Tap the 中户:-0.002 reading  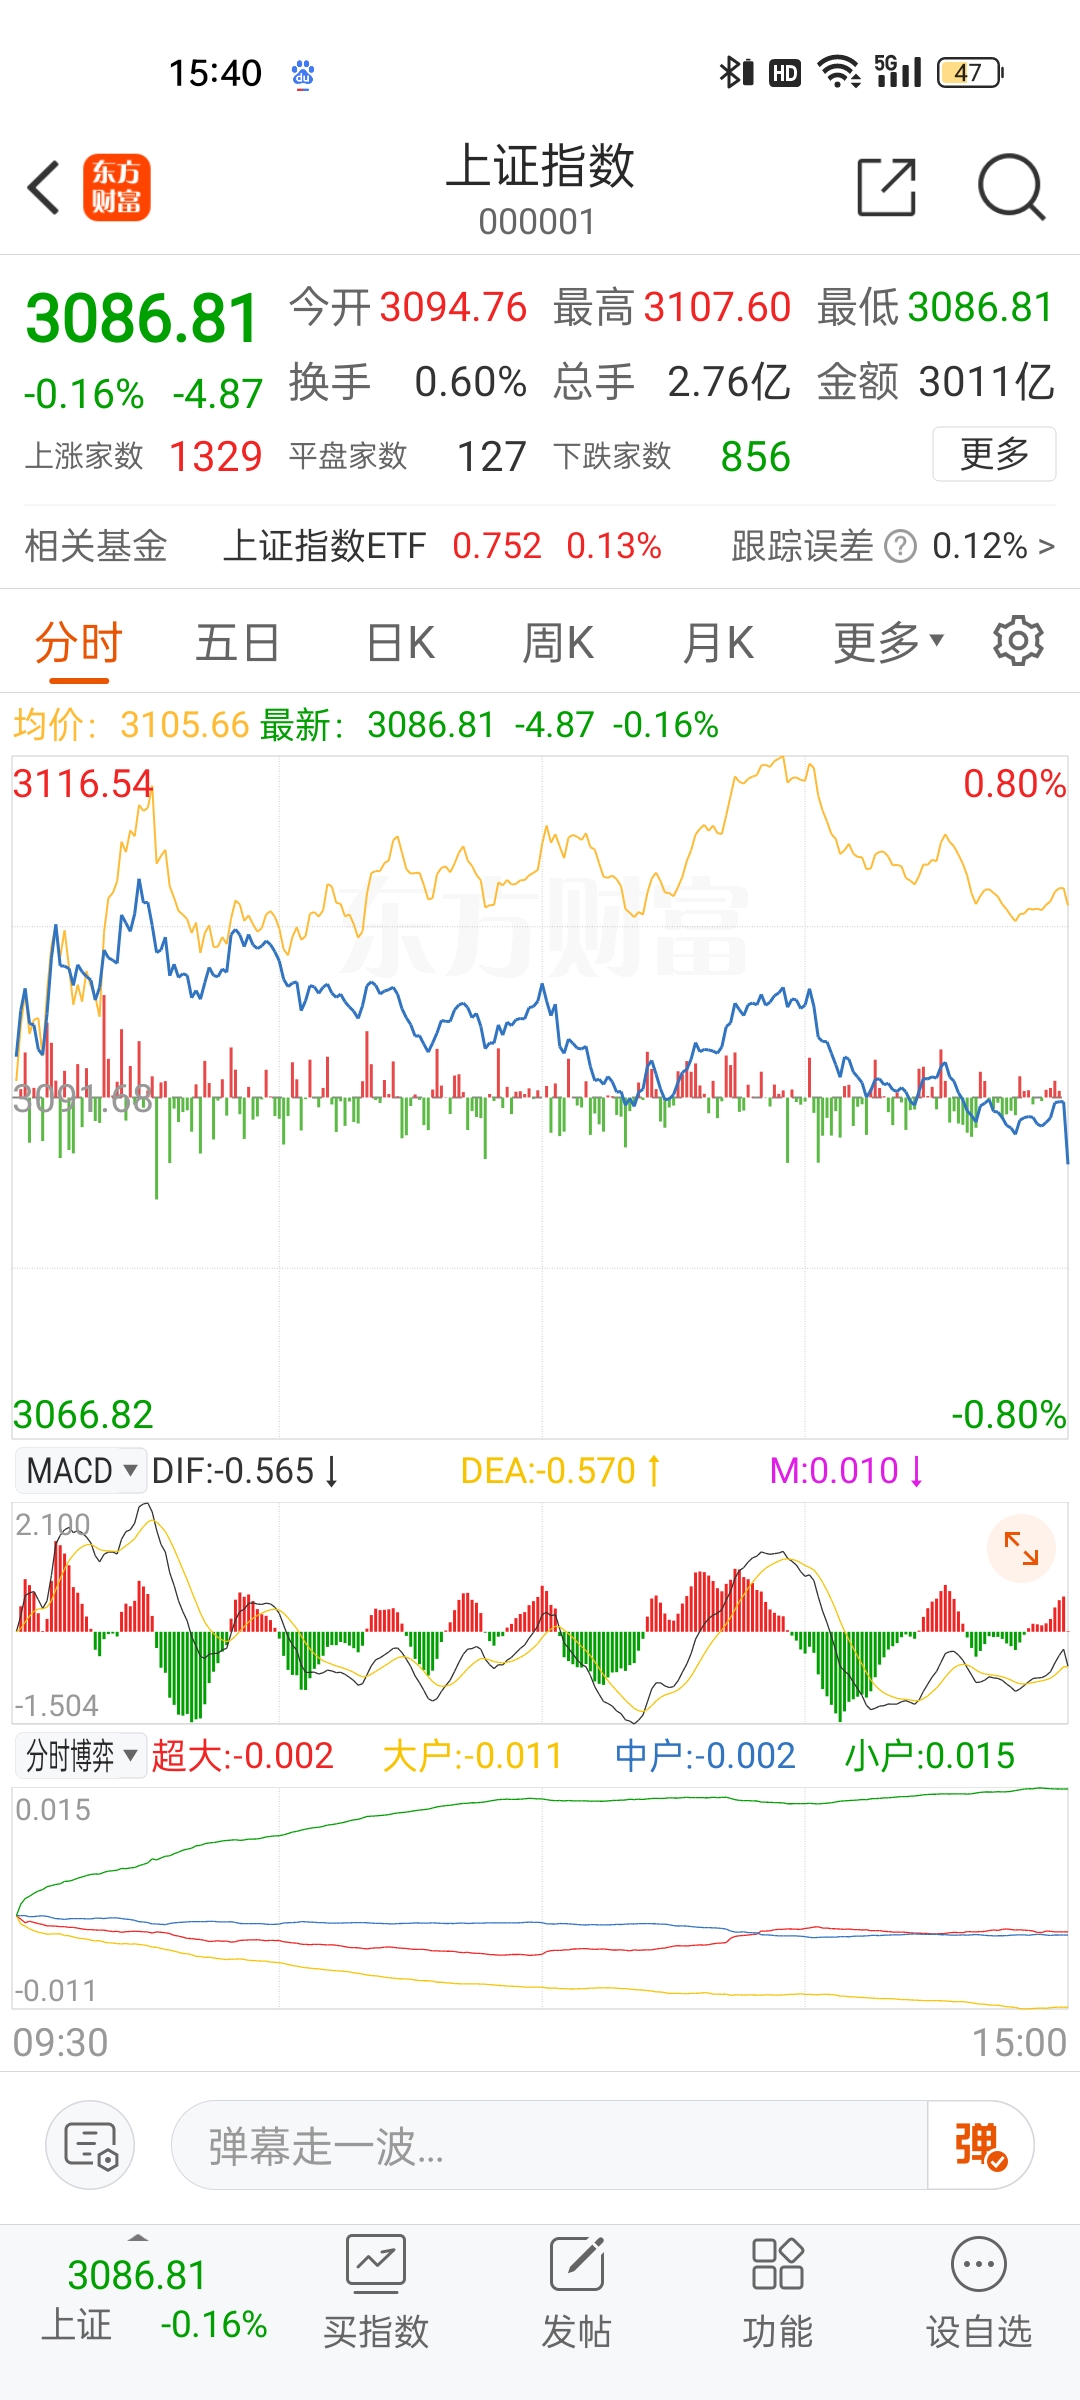pyautogui.click(x=705, y=1755)
